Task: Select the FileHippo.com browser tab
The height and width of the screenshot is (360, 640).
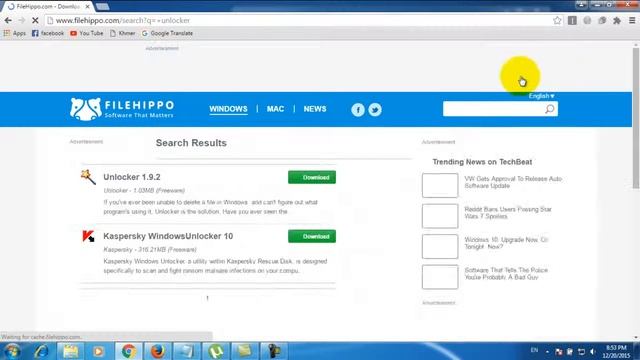Action: pos(48,7)
